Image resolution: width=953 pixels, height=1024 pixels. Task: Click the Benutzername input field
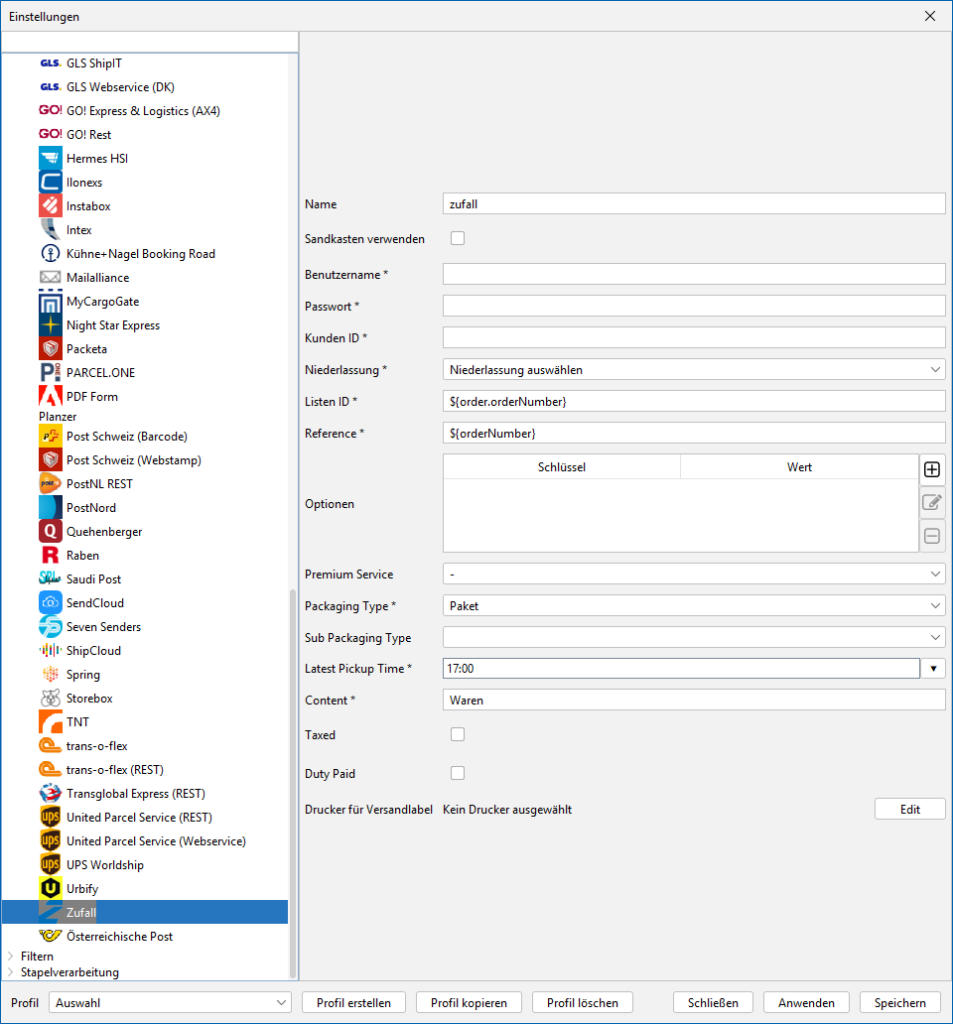(x=693, y=274)
